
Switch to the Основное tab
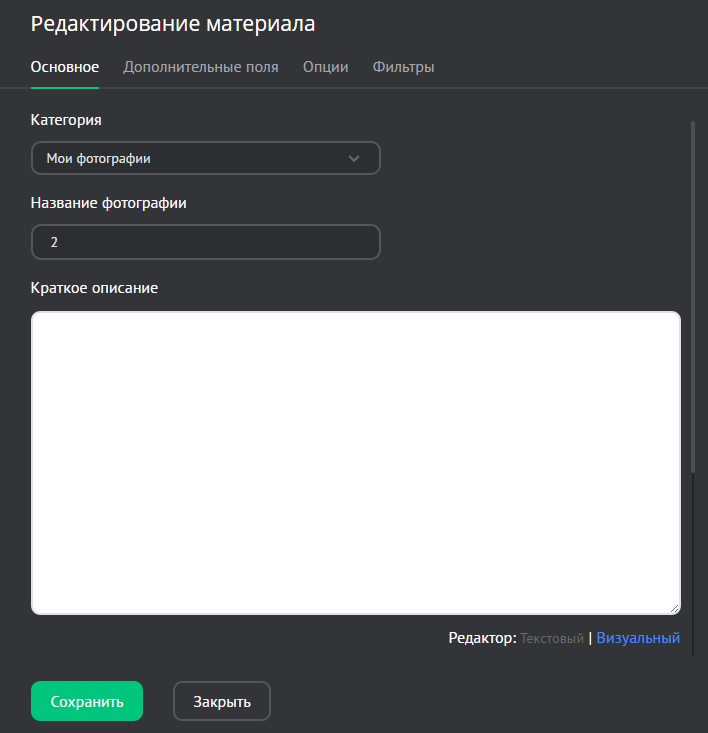point(65,67)
